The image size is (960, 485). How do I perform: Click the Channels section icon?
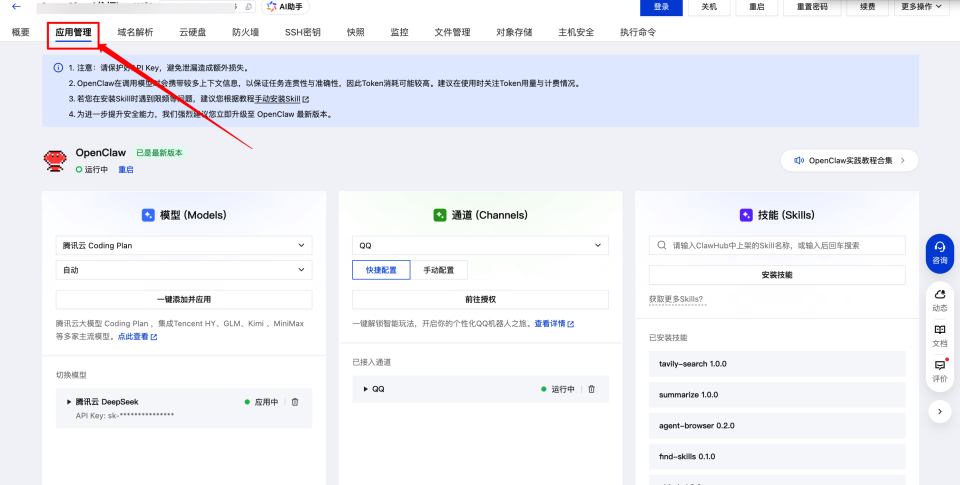[x=440, y=215]
